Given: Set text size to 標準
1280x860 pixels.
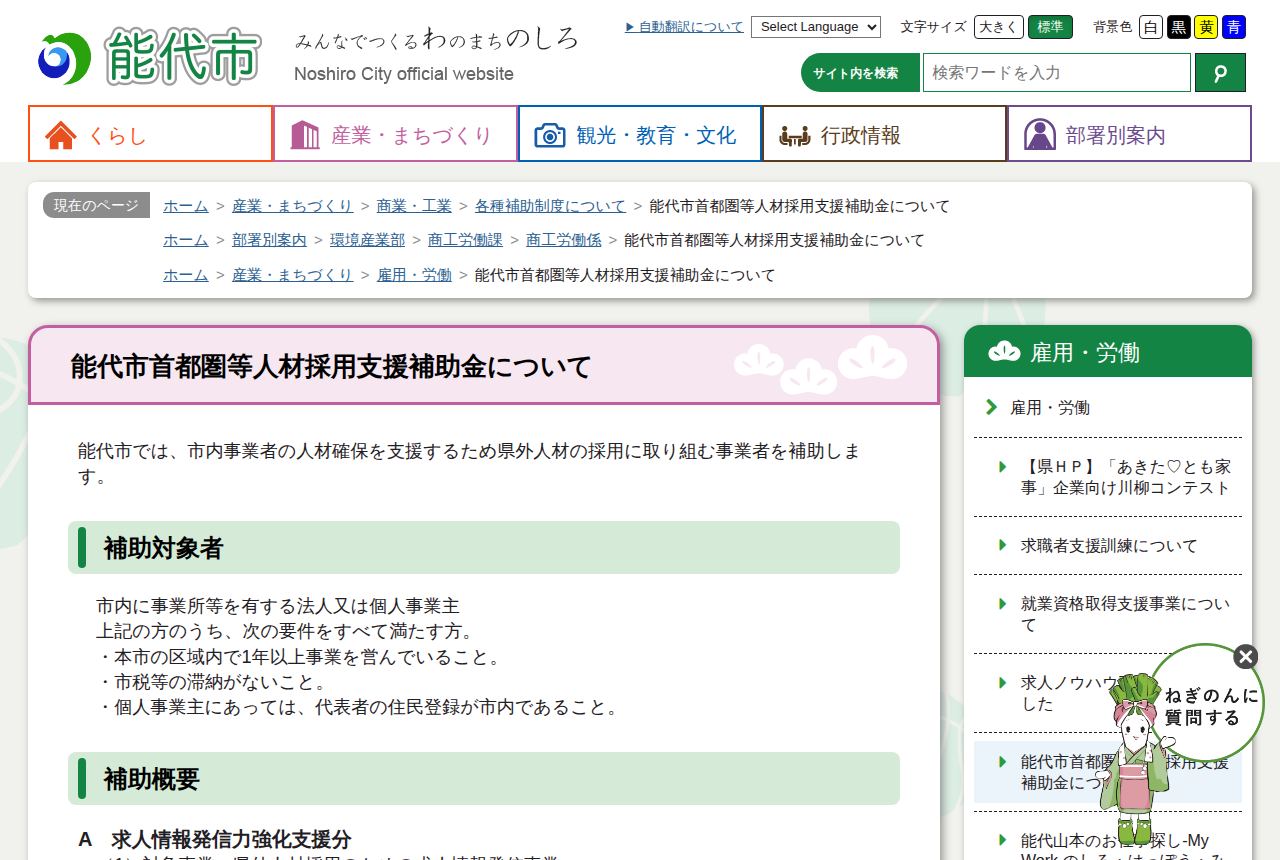Looking at the screenshot, I should (x=1050, y=27).
